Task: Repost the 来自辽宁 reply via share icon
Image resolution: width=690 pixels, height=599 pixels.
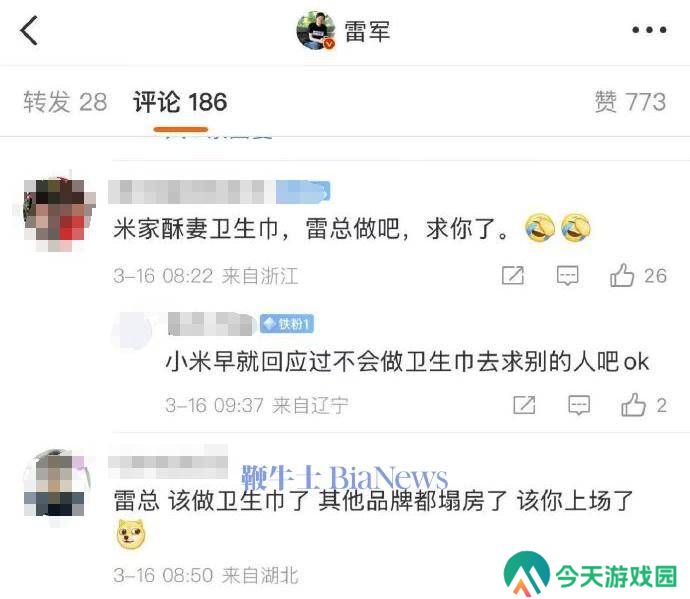Action: point(525,405)
